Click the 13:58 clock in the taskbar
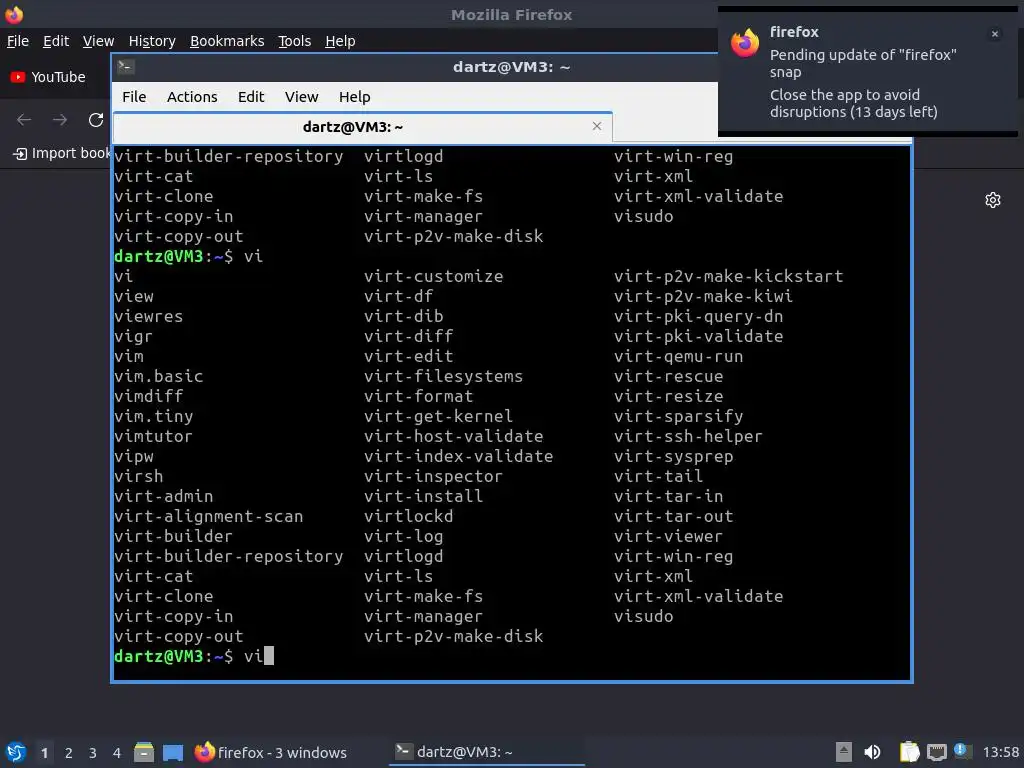Image resolution: width=1024 pixels, height=768 pixels. [1000, 752]
